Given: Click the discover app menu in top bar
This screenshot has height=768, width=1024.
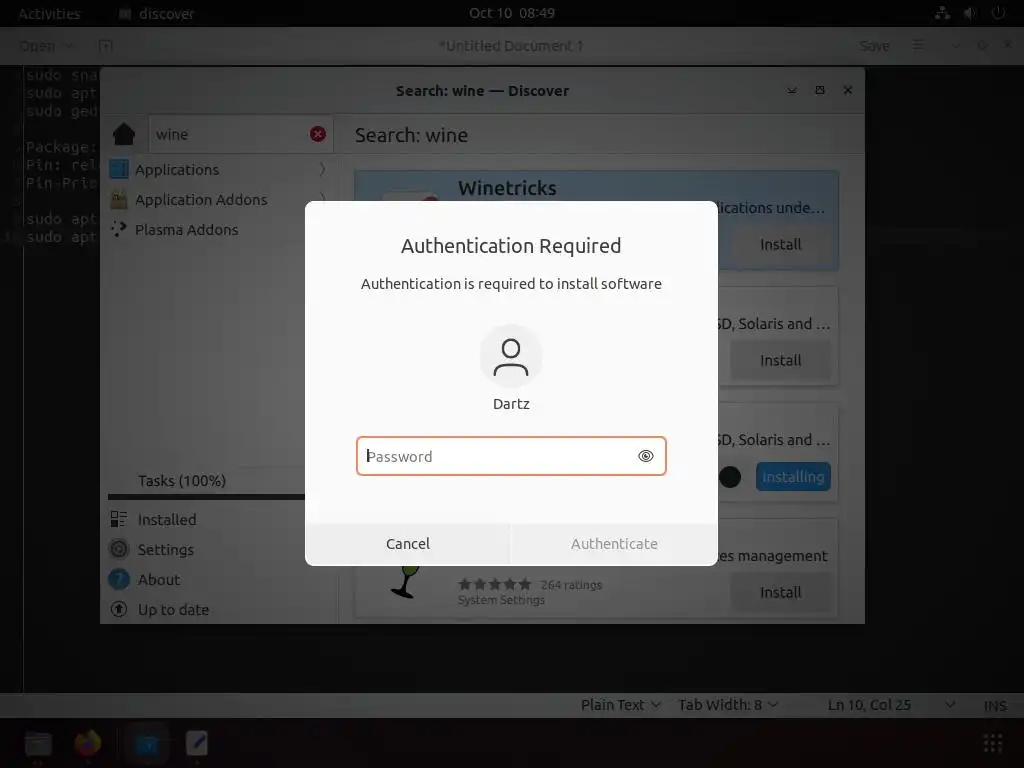Looking at the screenshot, I should tap(157, 14).
